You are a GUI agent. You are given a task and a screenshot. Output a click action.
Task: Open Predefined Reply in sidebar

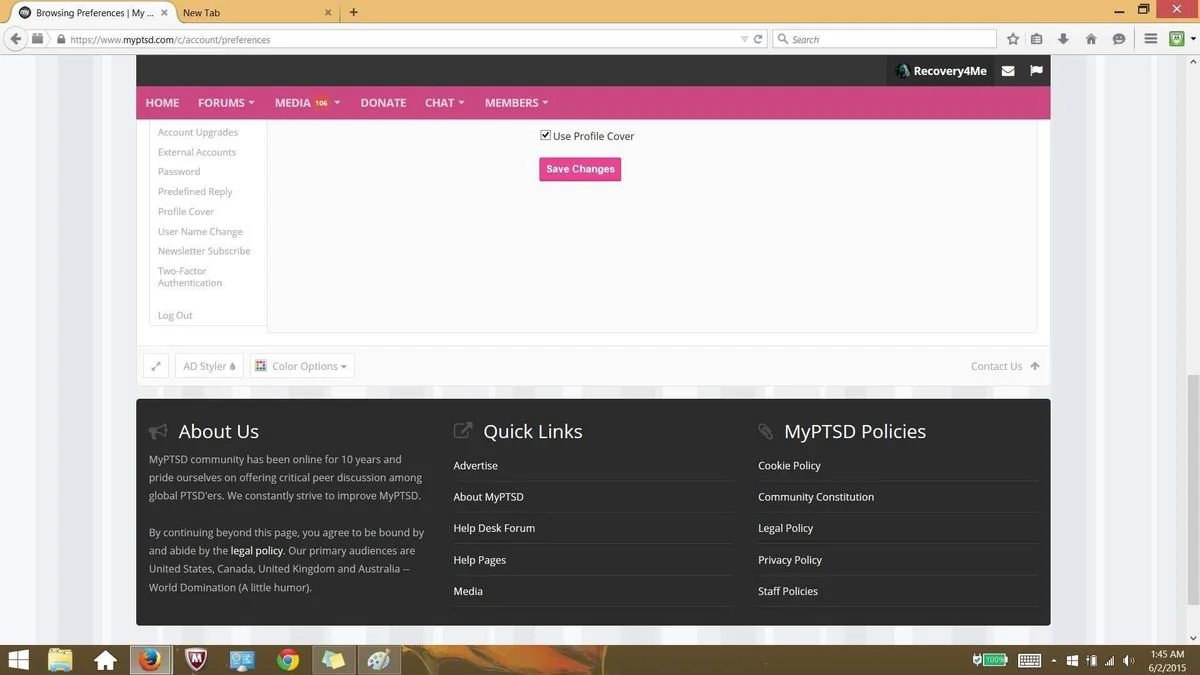pos(195,192)
